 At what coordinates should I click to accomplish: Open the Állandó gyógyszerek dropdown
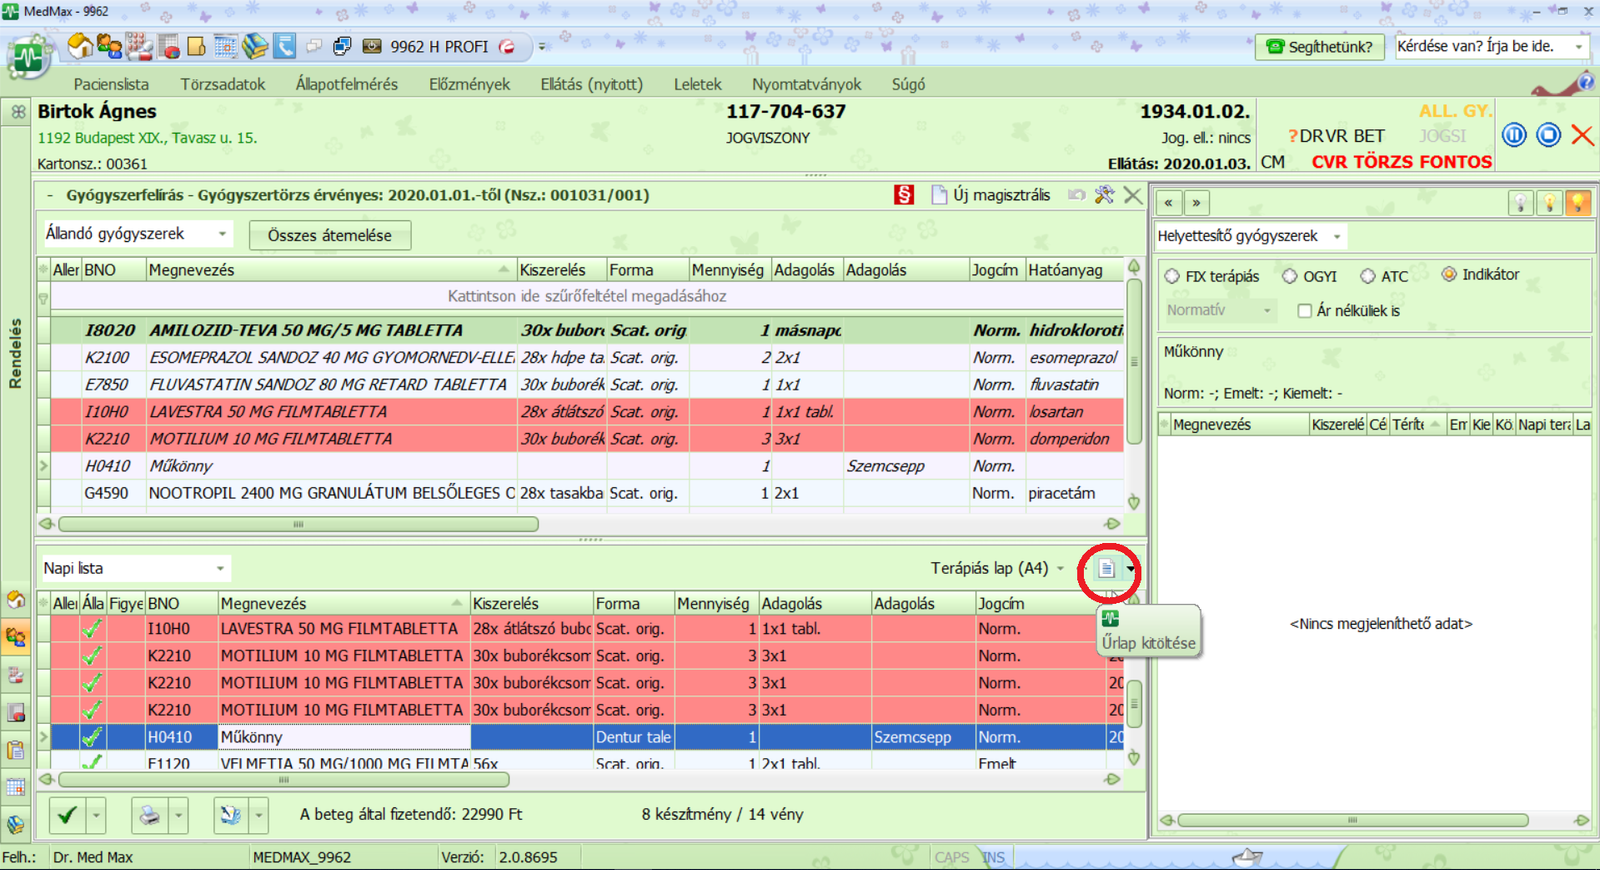tap(222, 234)
